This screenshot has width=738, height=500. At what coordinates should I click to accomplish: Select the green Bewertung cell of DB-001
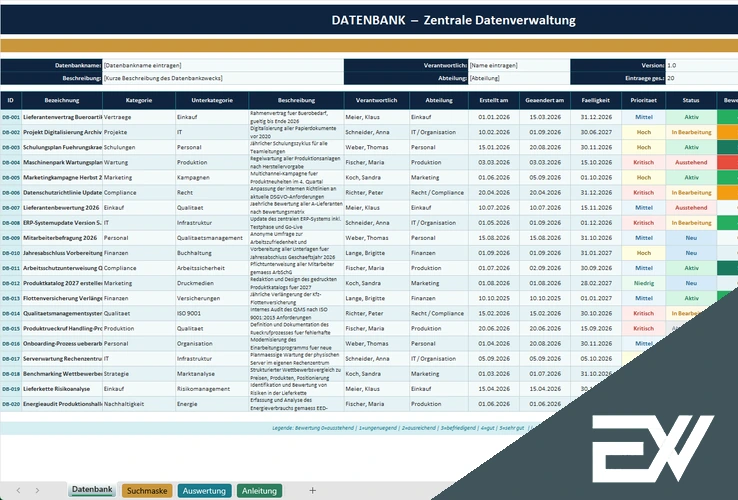pos(728,117)
